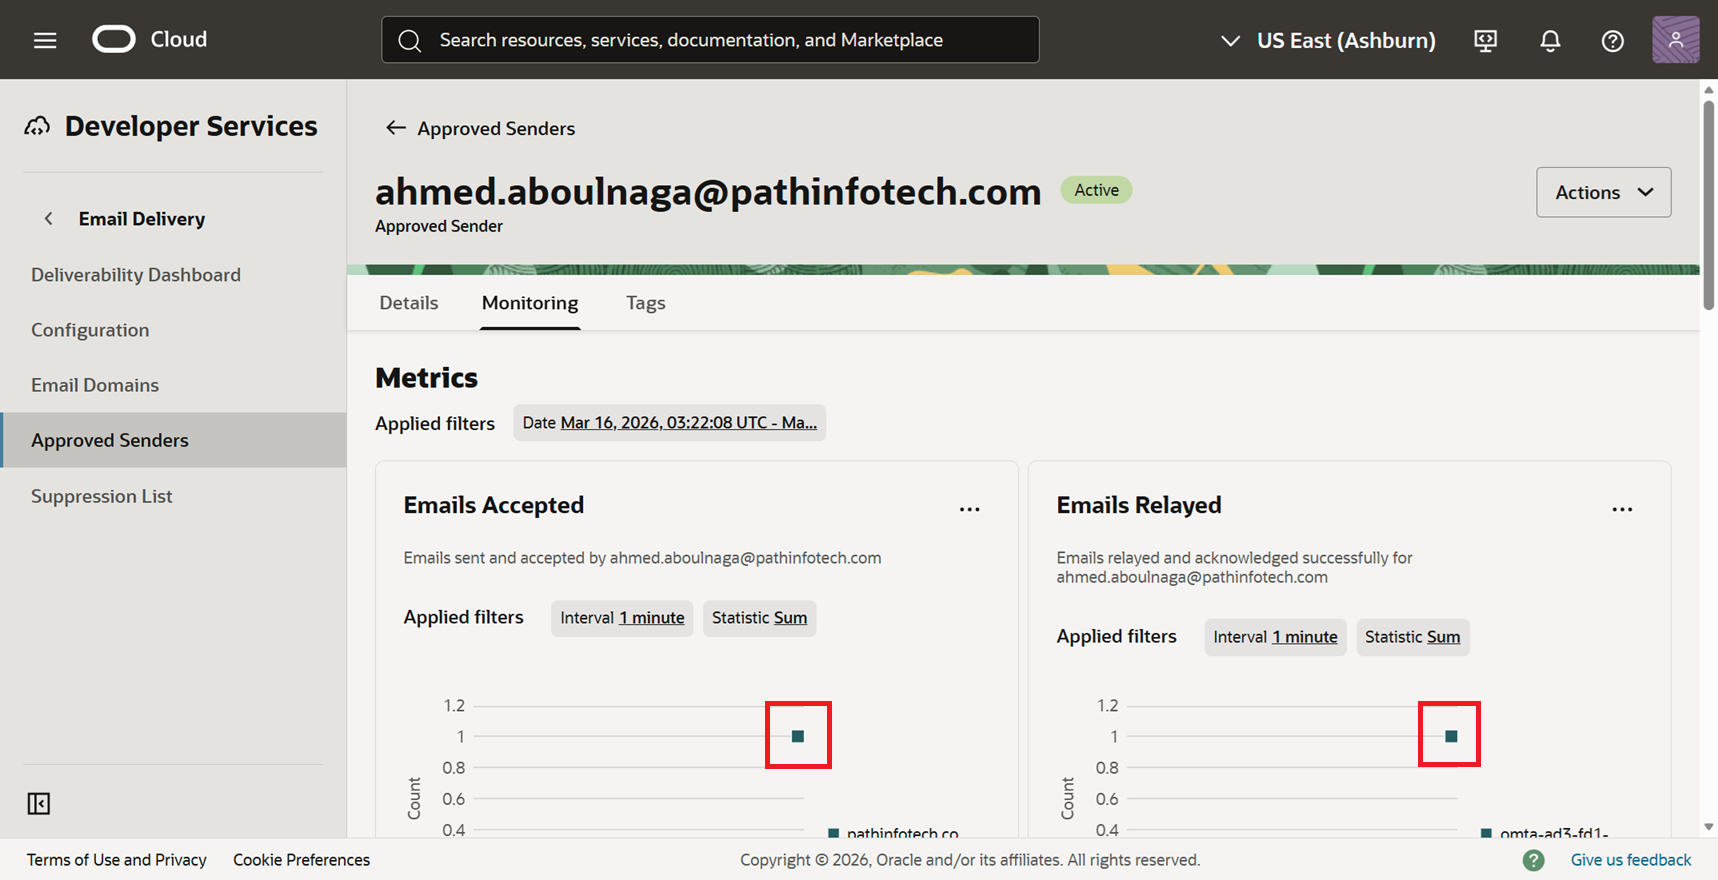Image resolution: width=1718 pixels, height=880 pixels.
Task: Click the Give us feedback link
Action: tap(1630, 860)
